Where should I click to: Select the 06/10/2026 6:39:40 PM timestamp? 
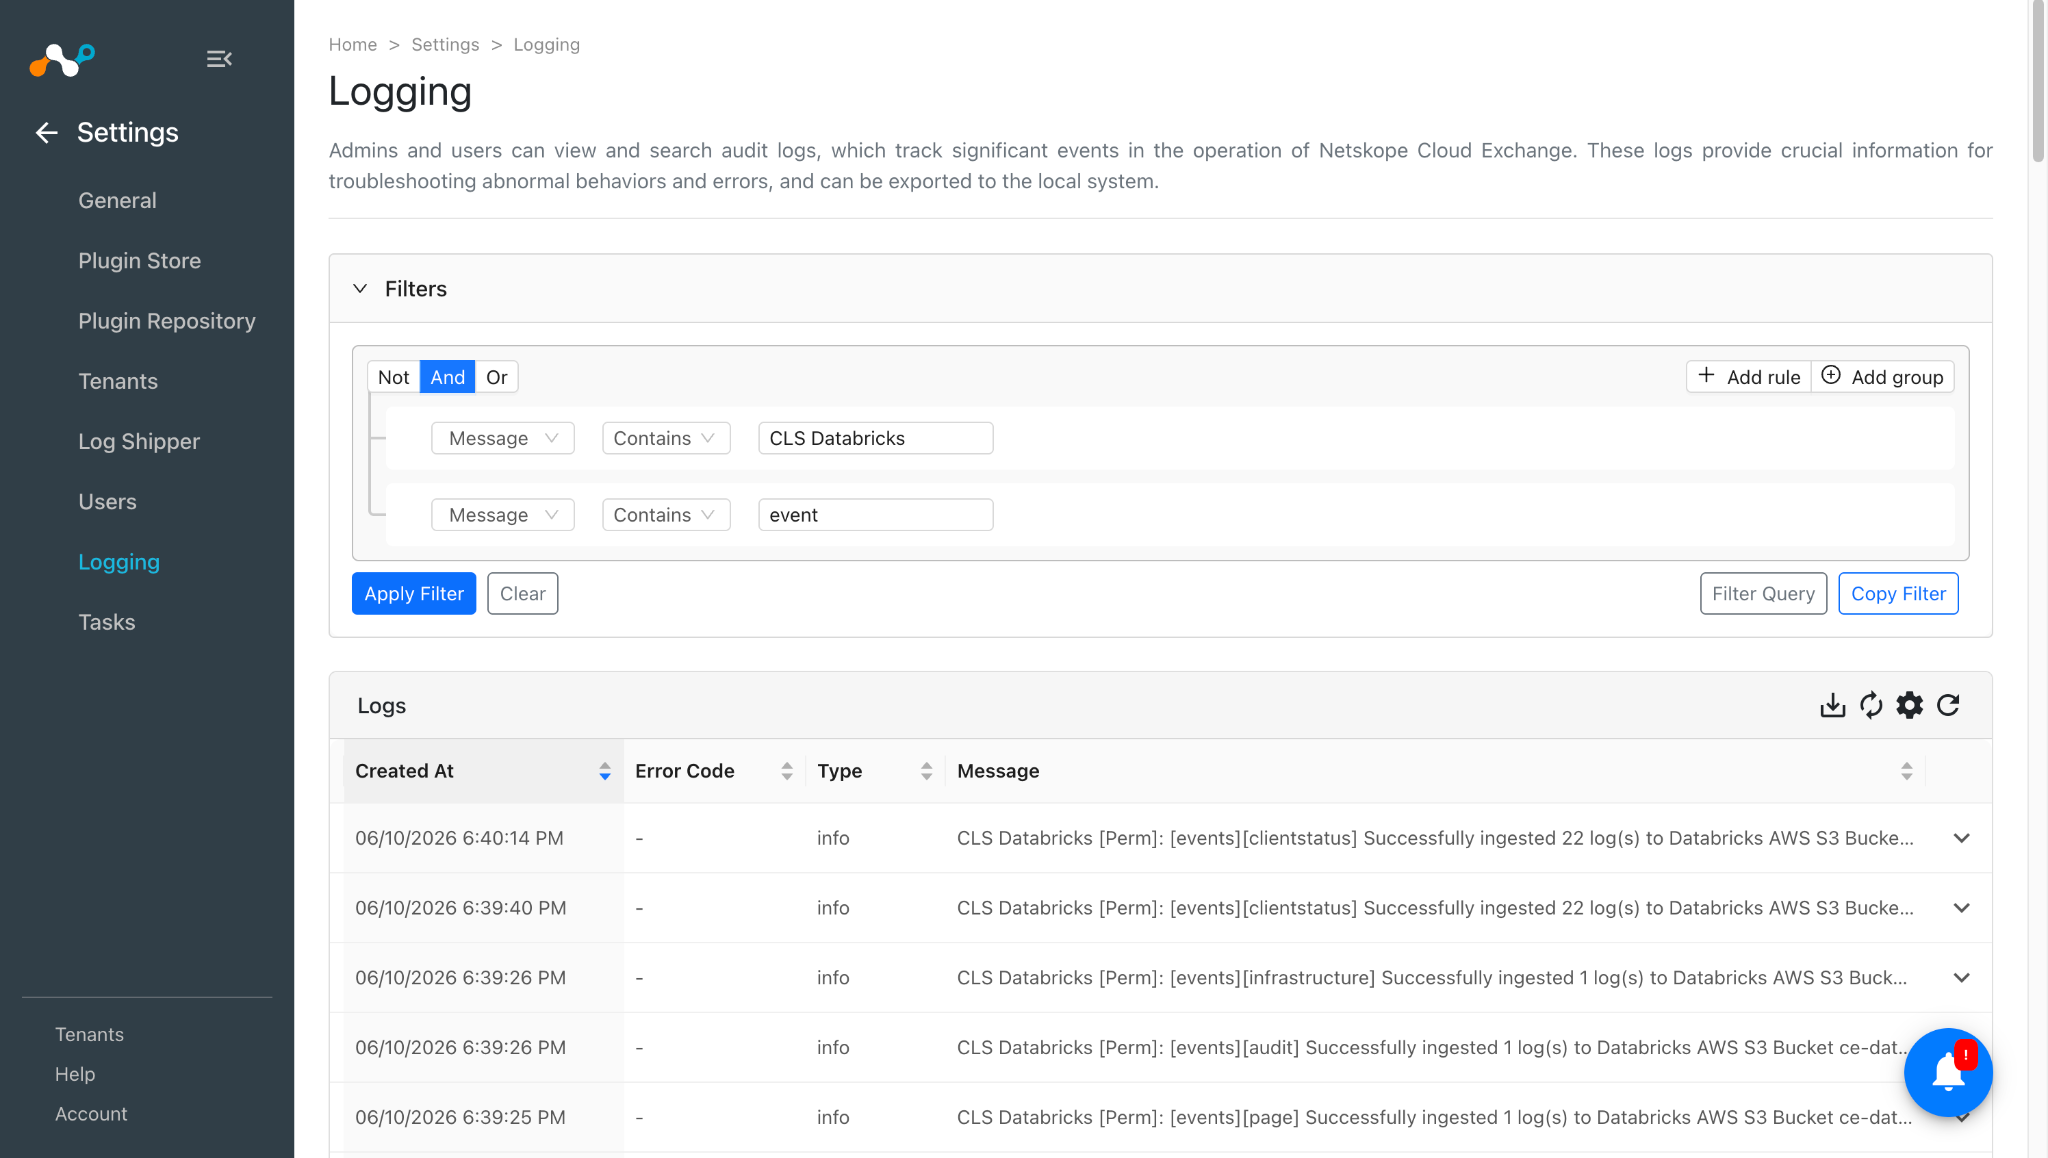point(461,908)
